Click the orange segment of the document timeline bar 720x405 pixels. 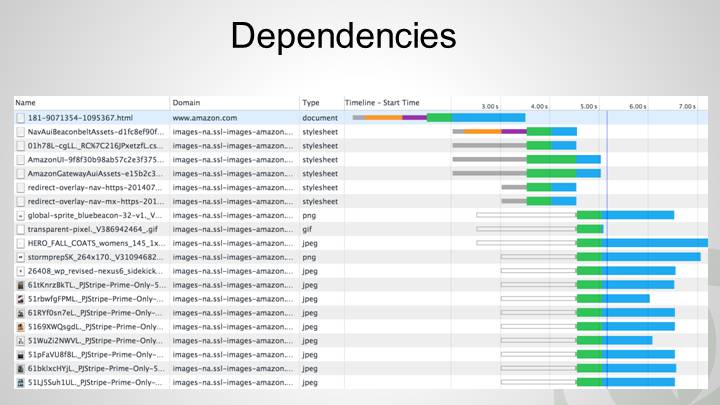click(383, 118)
